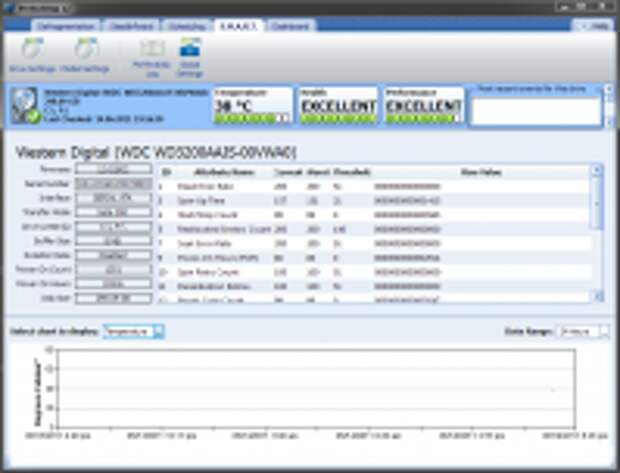Click the blue toolbox icon in the toolbar
Viewport: 620px width, 473px height.
[190, 48]
